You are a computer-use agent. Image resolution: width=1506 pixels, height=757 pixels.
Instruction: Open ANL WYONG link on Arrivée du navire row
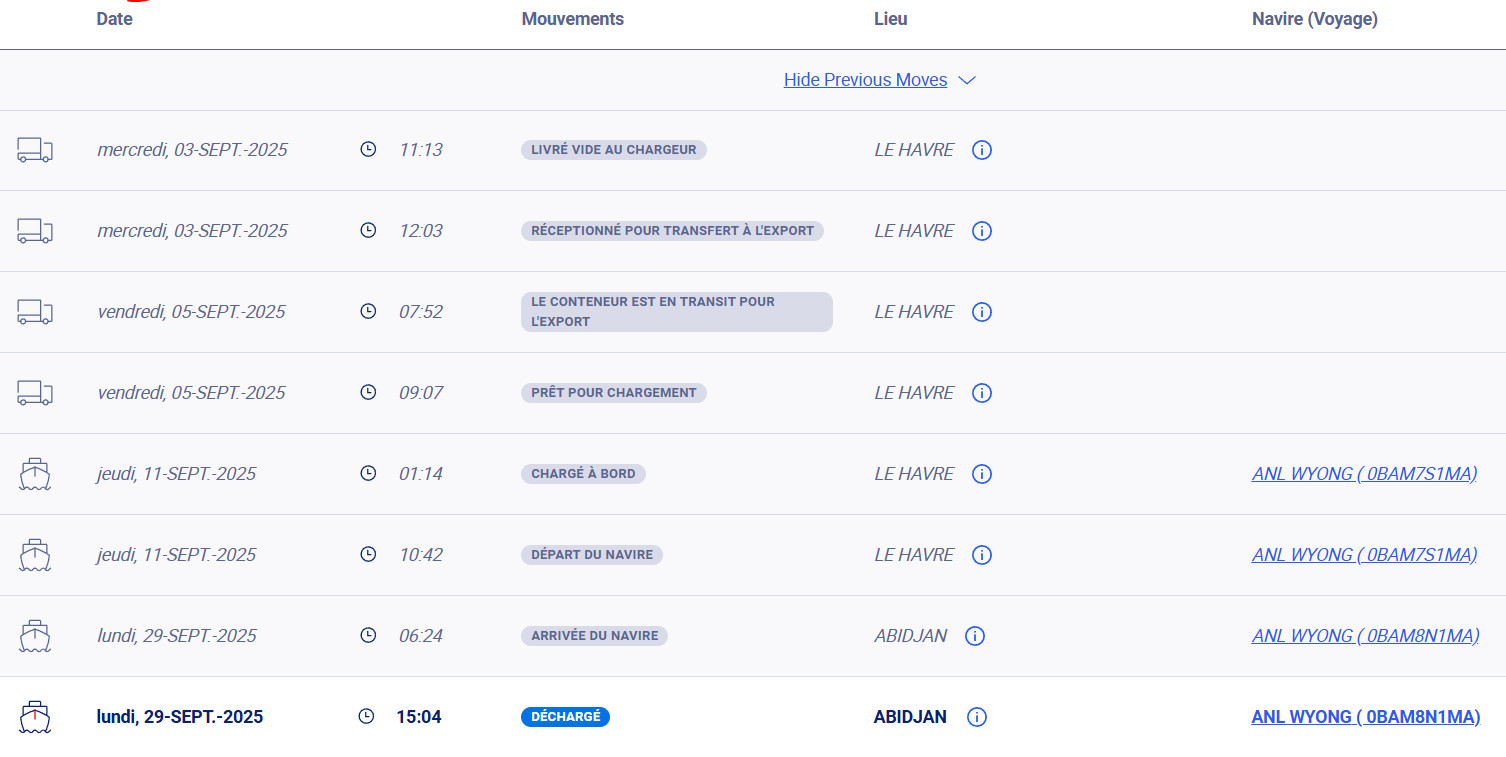[1365, 636]
